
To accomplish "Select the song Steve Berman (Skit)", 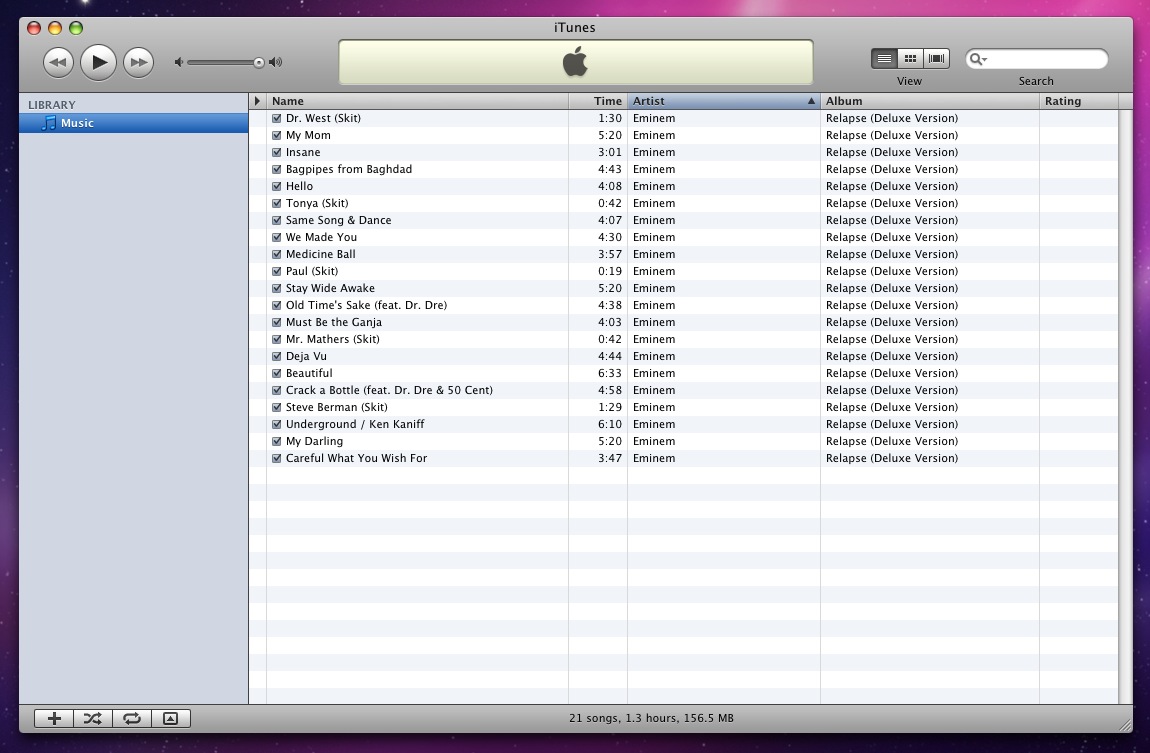I will tap(337, 407).
